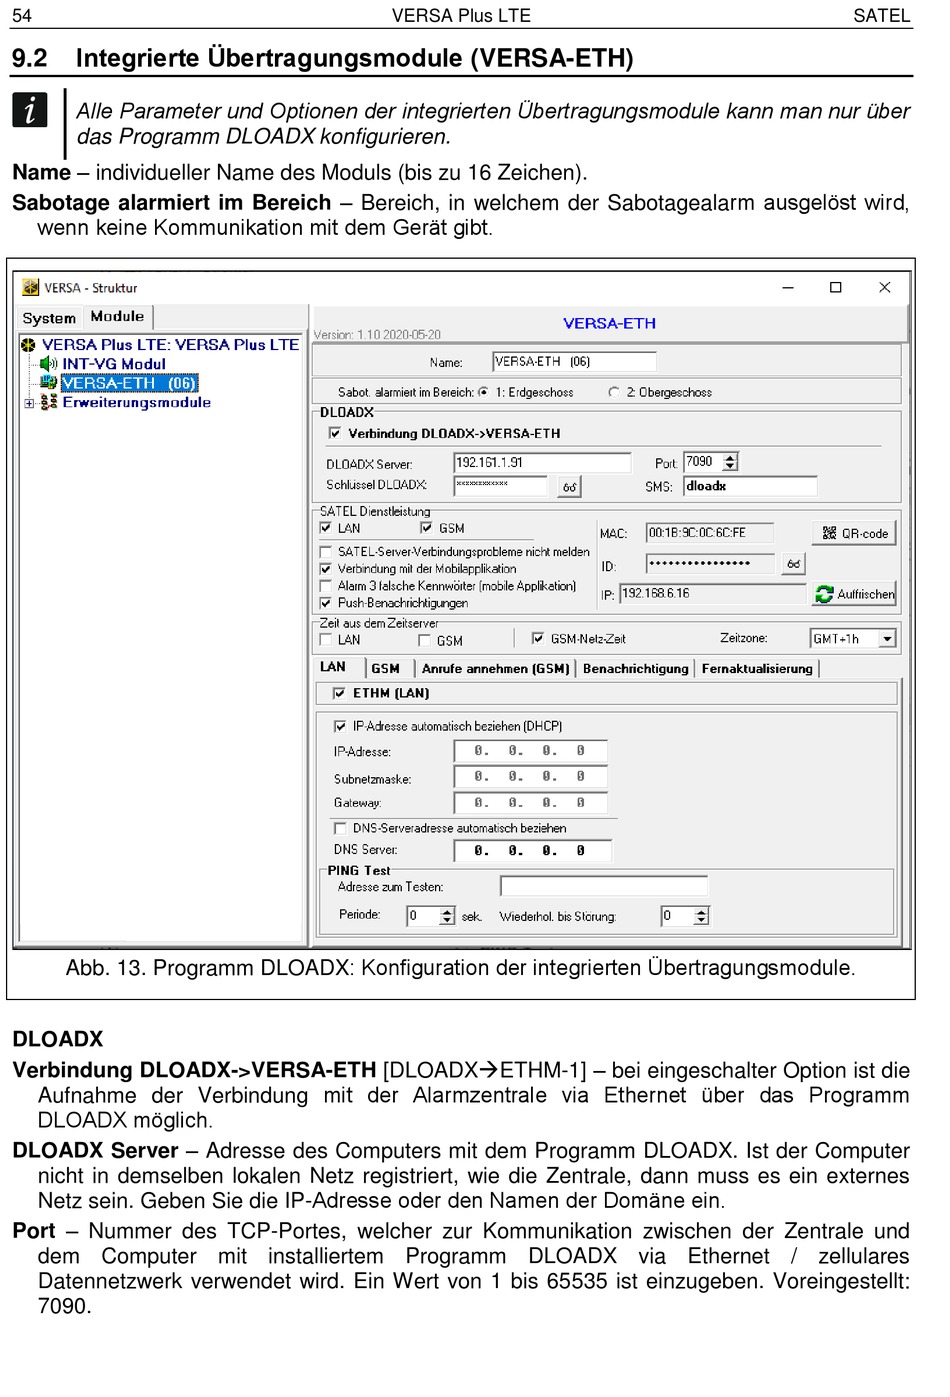Click the VERSA Plus LTE root icon
950x1397 pixels.
coord(28,345)
